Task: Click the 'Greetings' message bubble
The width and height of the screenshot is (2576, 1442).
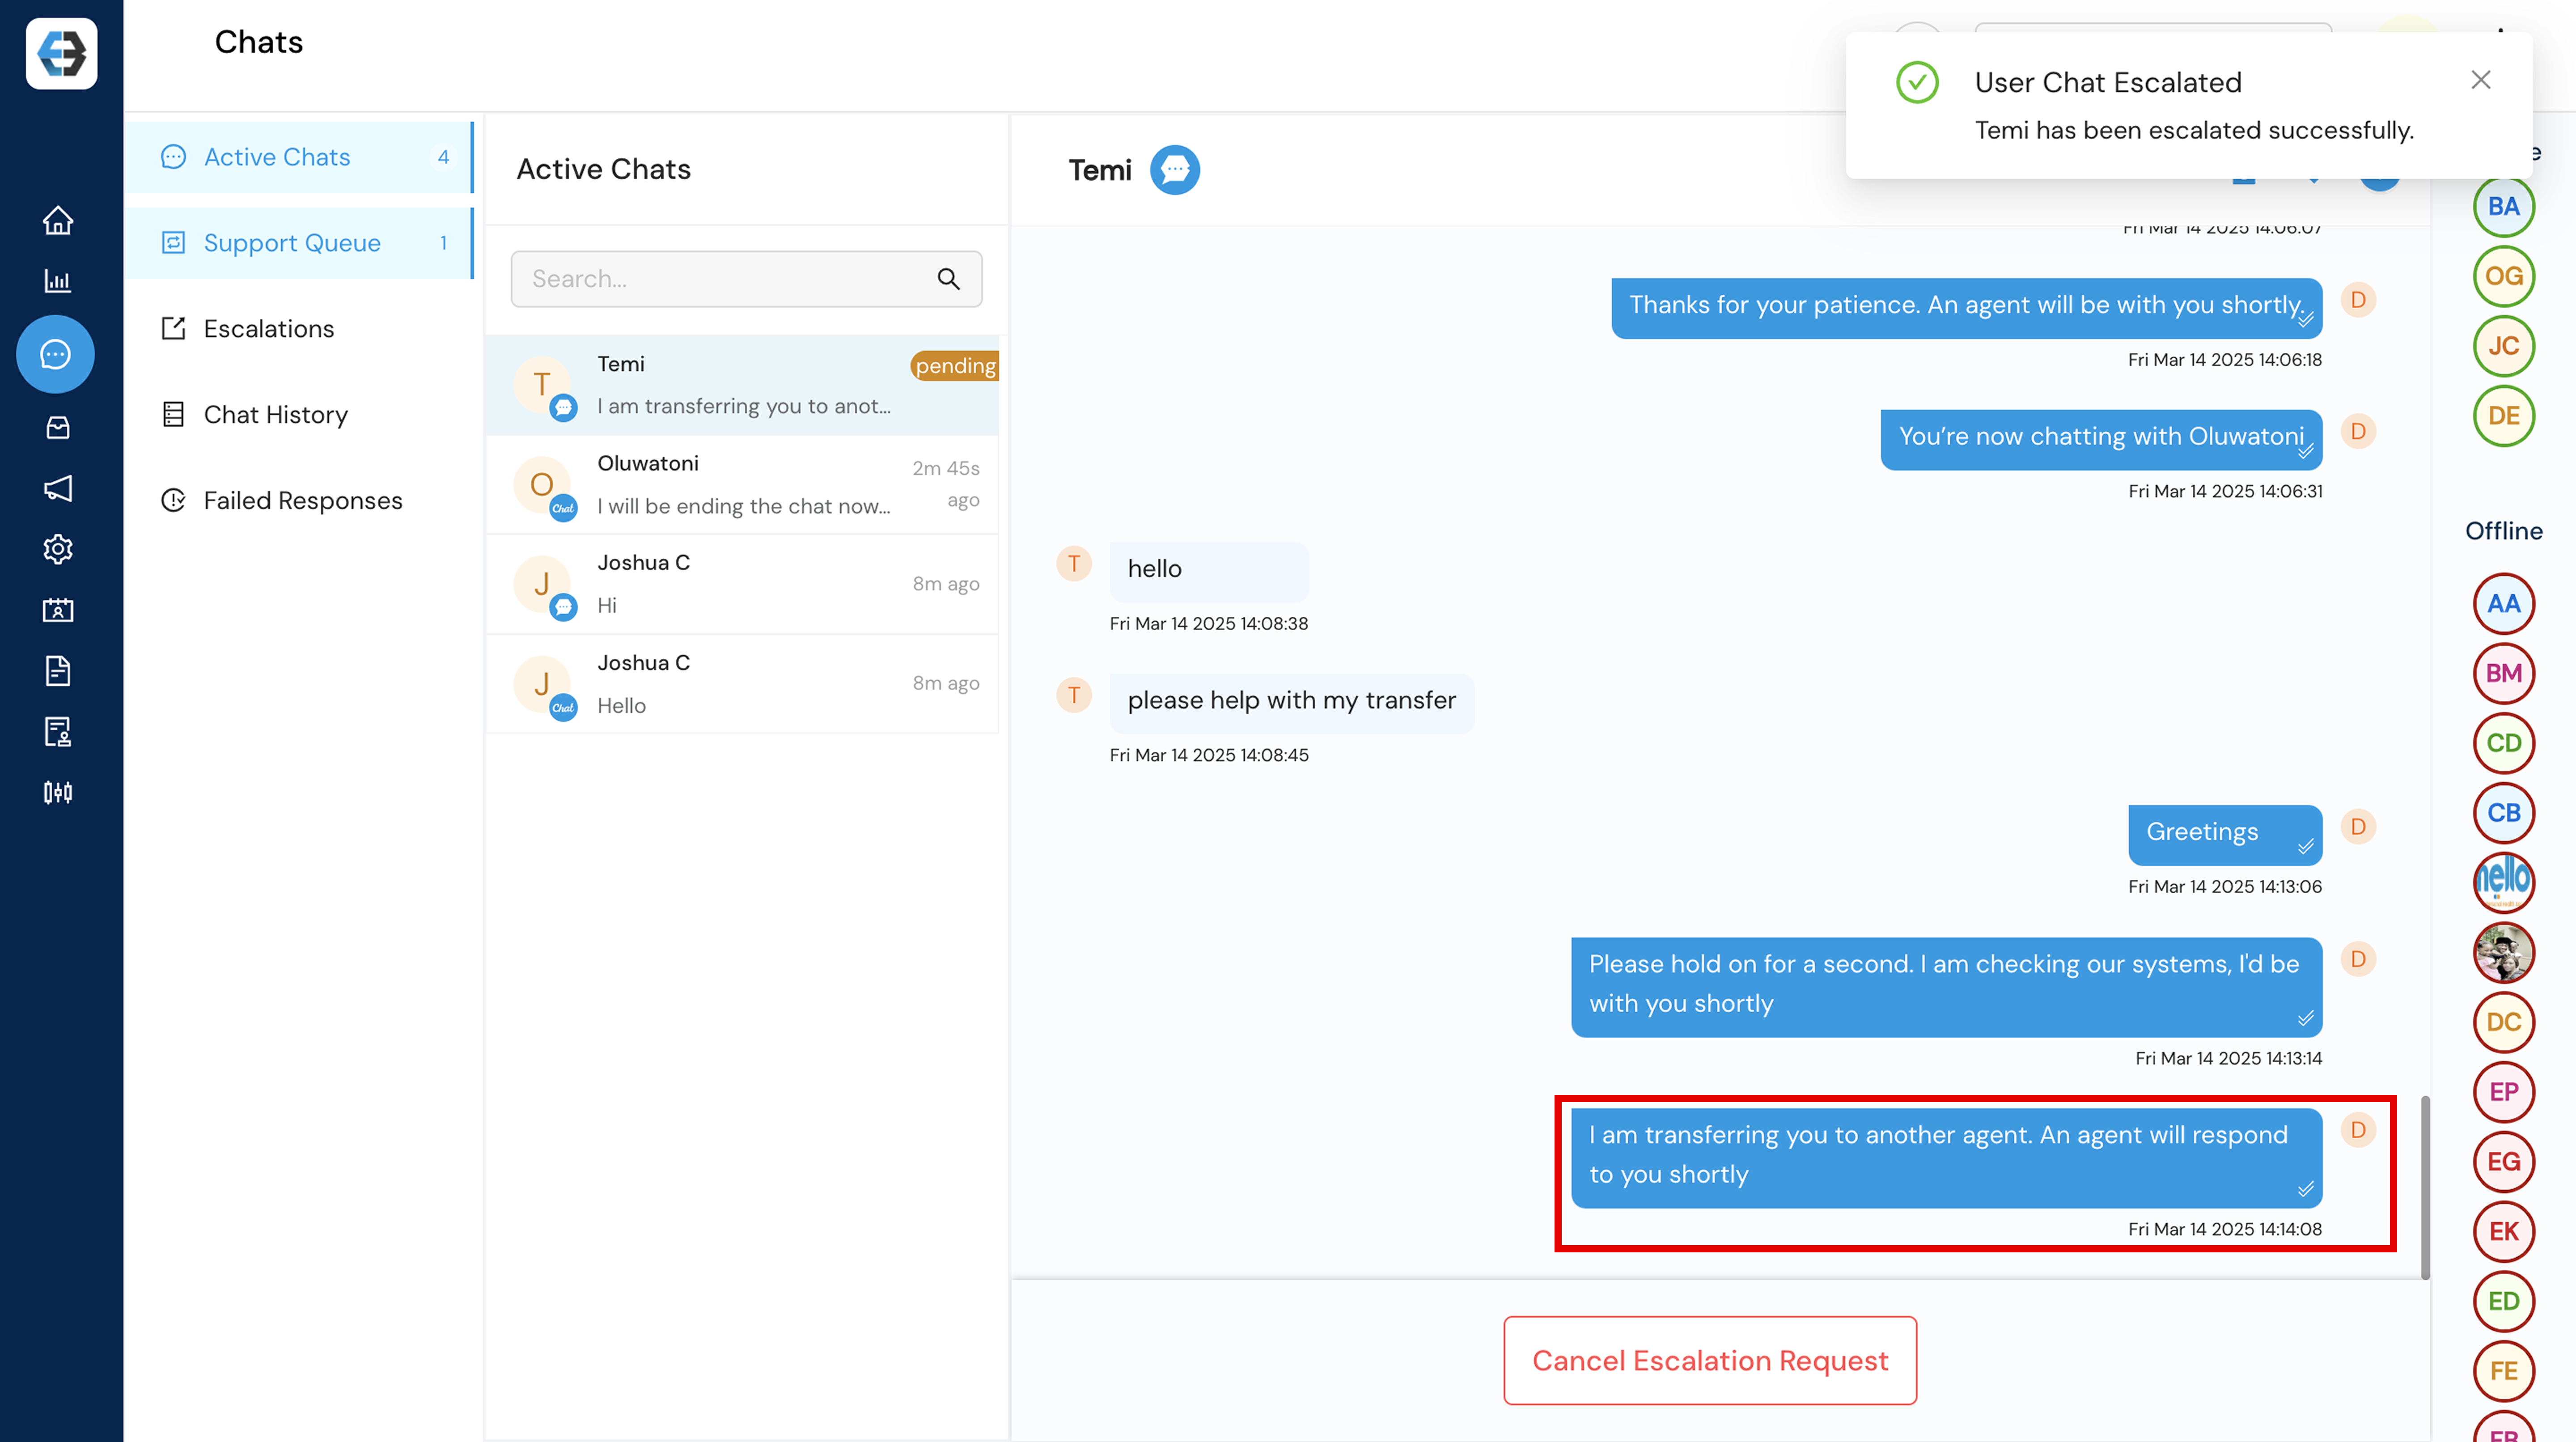Action: (2224, 835)
